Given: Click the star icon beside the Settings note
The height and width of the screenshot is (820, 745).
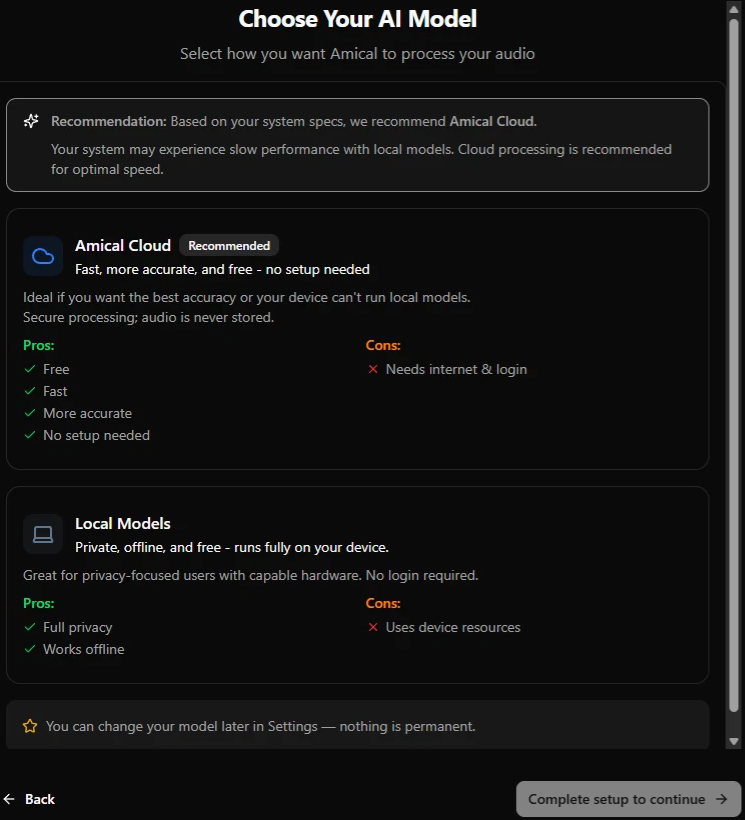Looking at the screenshot, I should coord(30,726).
